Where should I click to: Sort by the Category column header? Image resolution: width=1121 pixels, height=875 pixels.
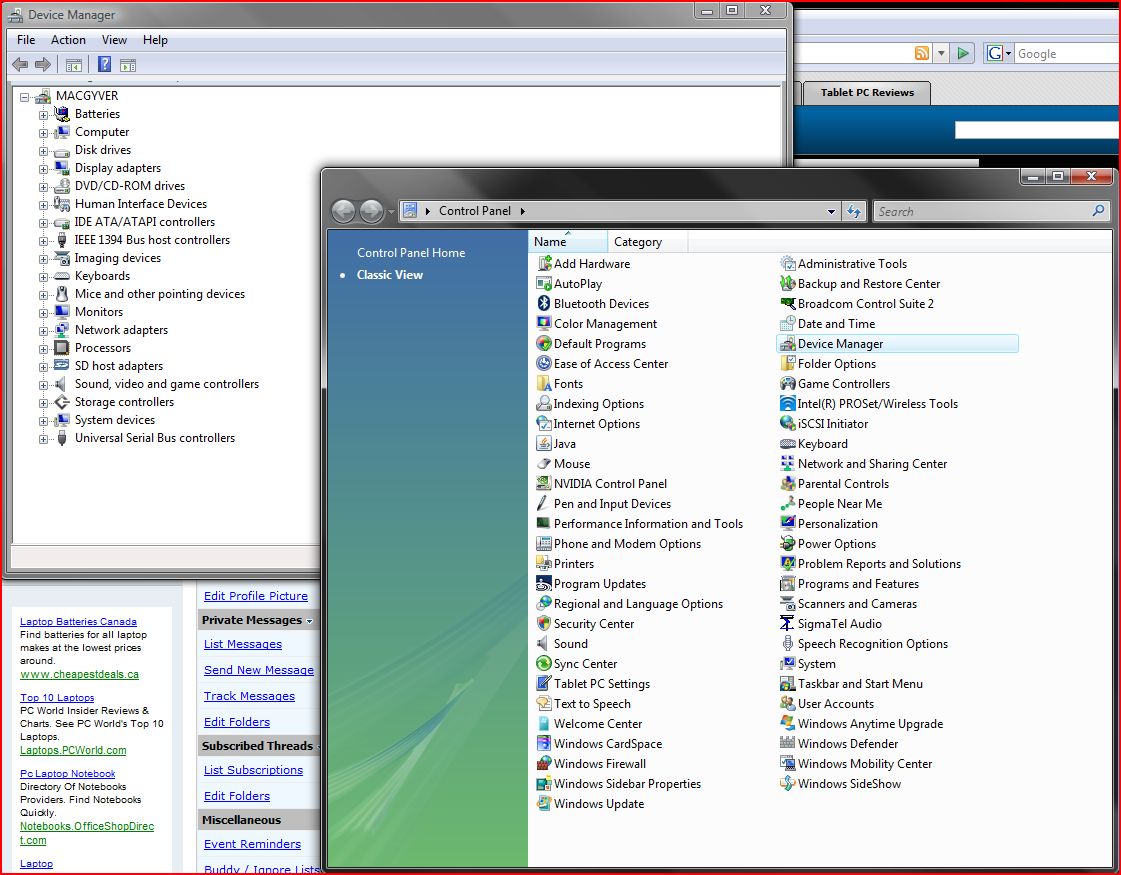(647, 242)
